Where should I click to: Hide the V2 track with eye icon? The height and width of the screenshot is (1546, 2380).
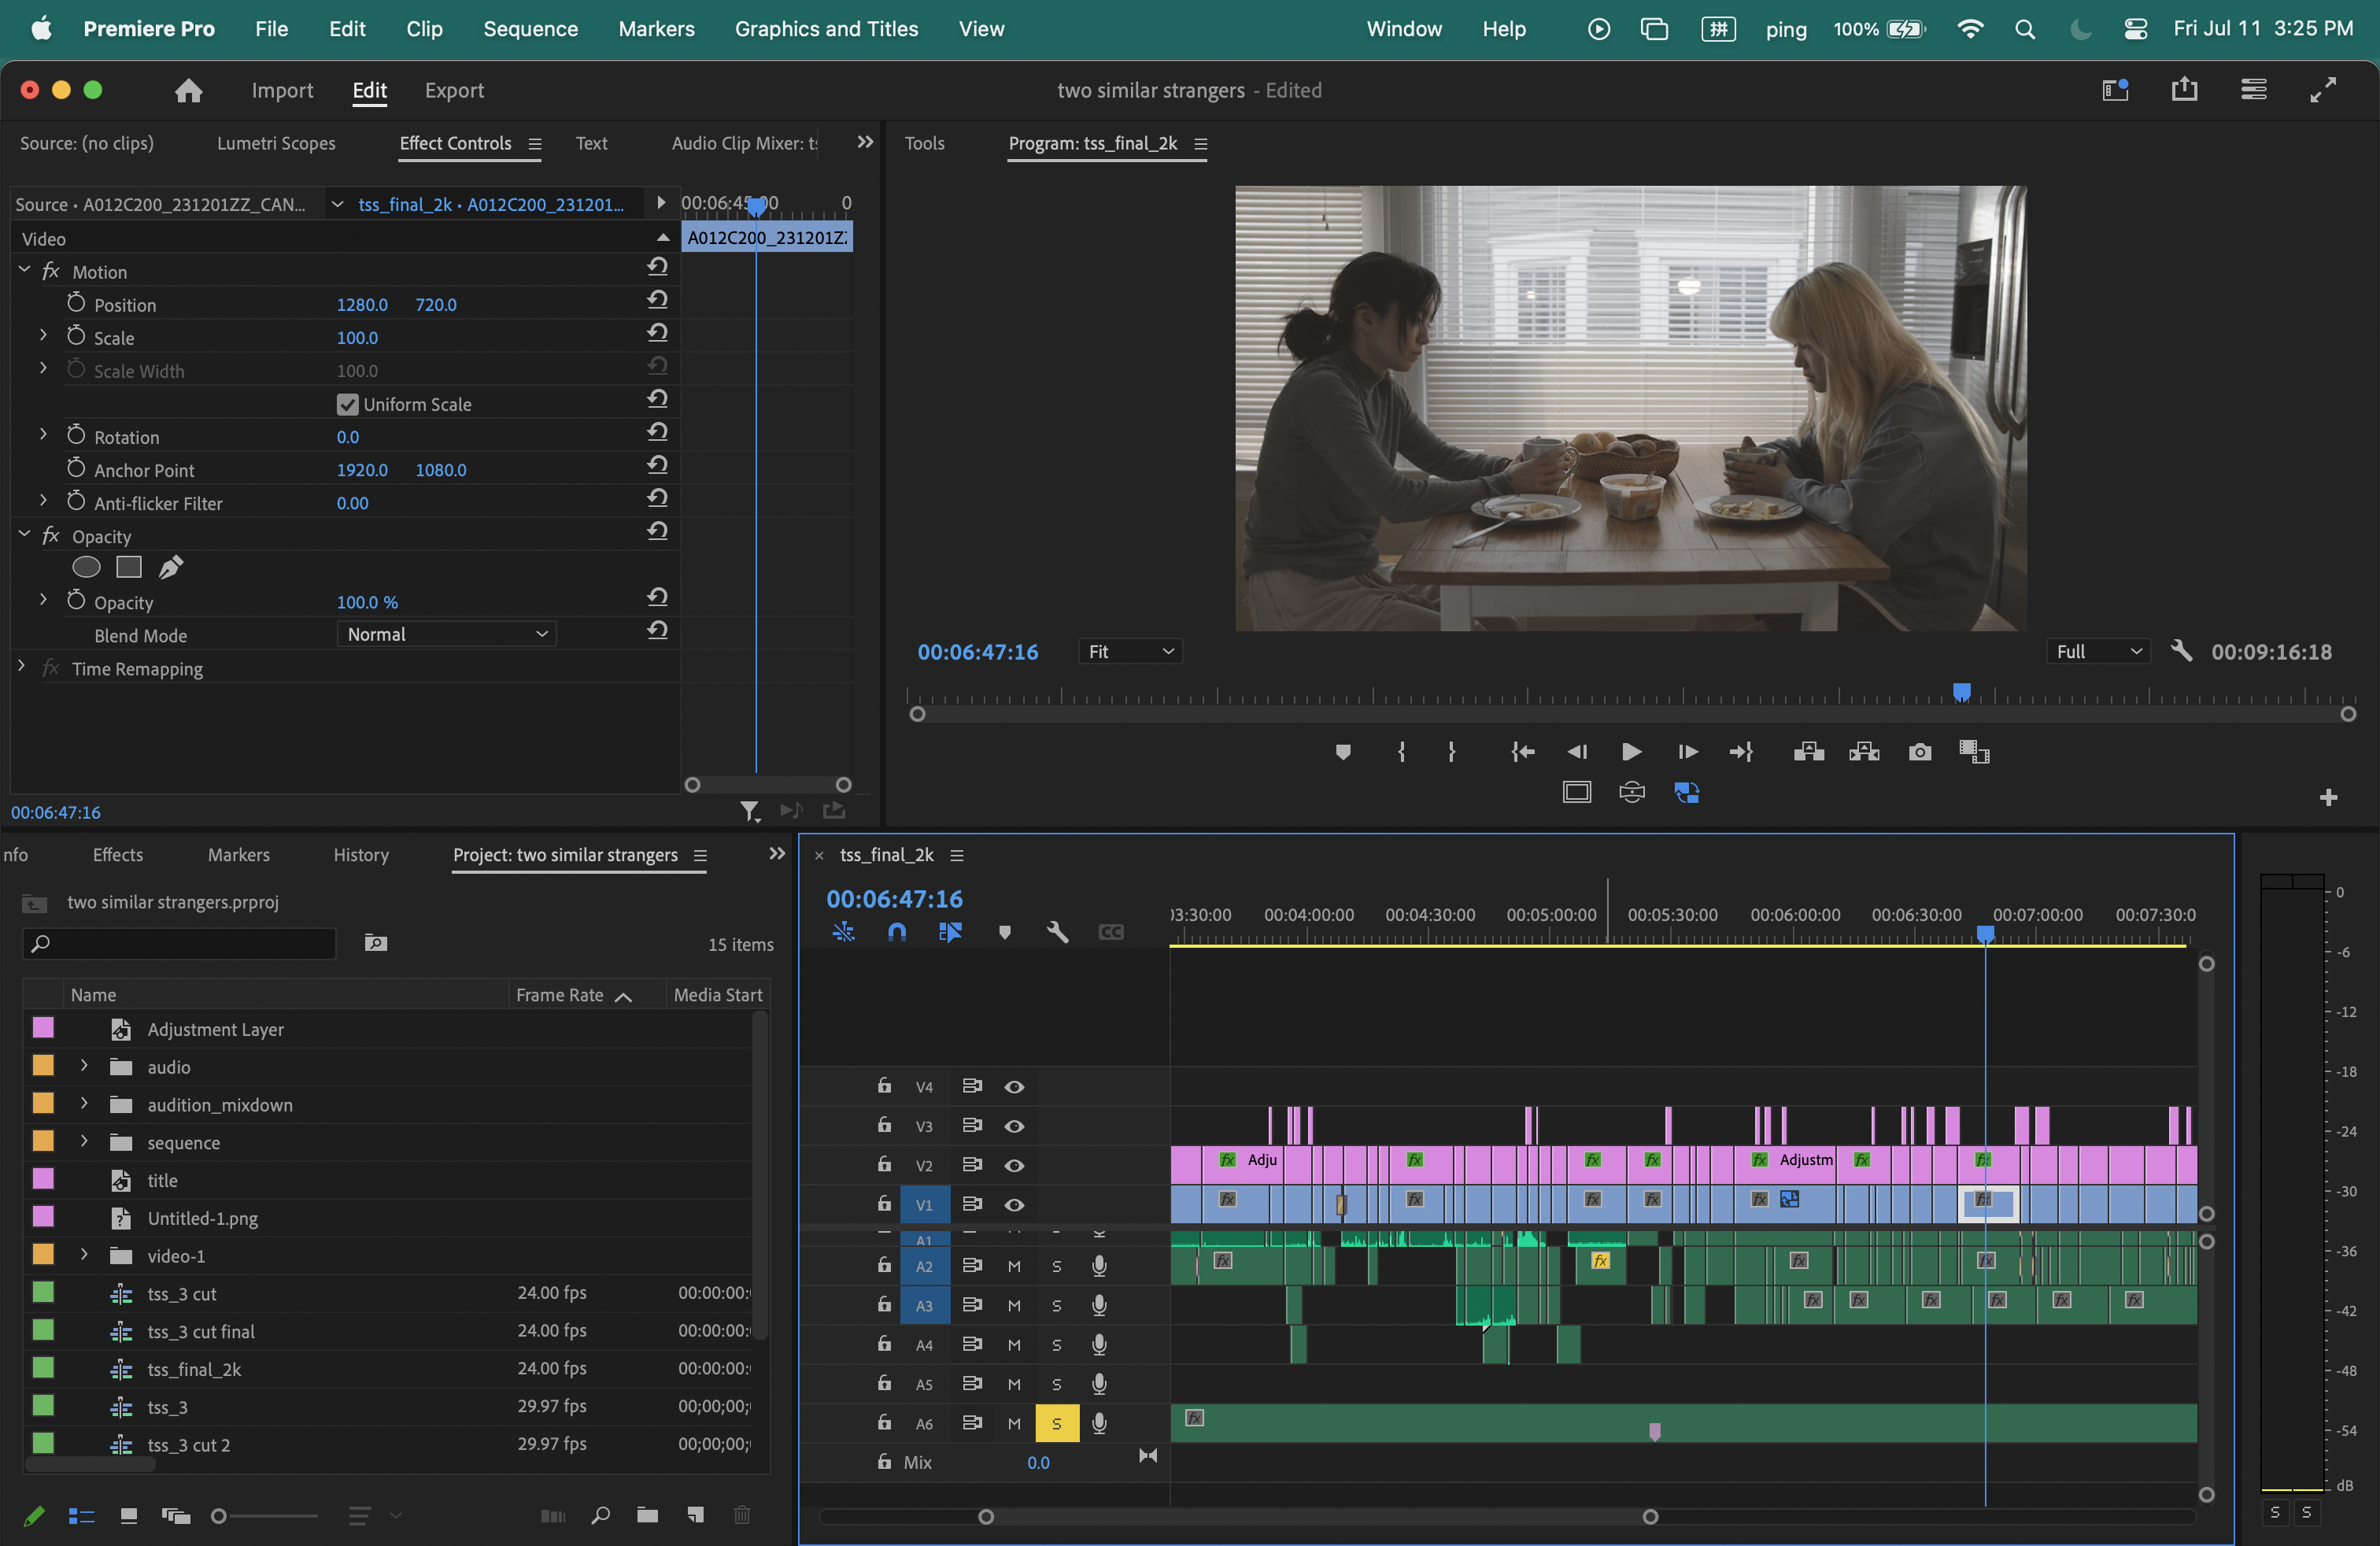tap(1014, 1165)
